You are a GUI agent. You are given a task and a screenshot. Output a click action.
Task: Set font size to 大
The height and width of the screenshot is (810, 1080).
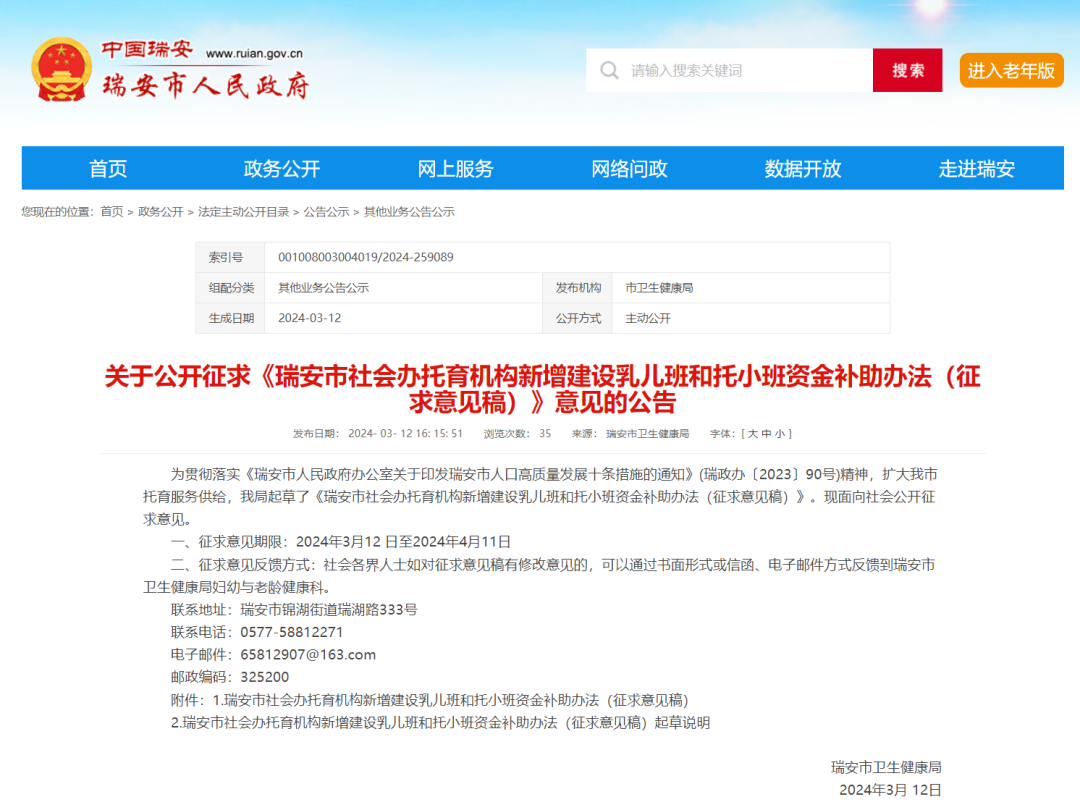click(x=751, y=433)
